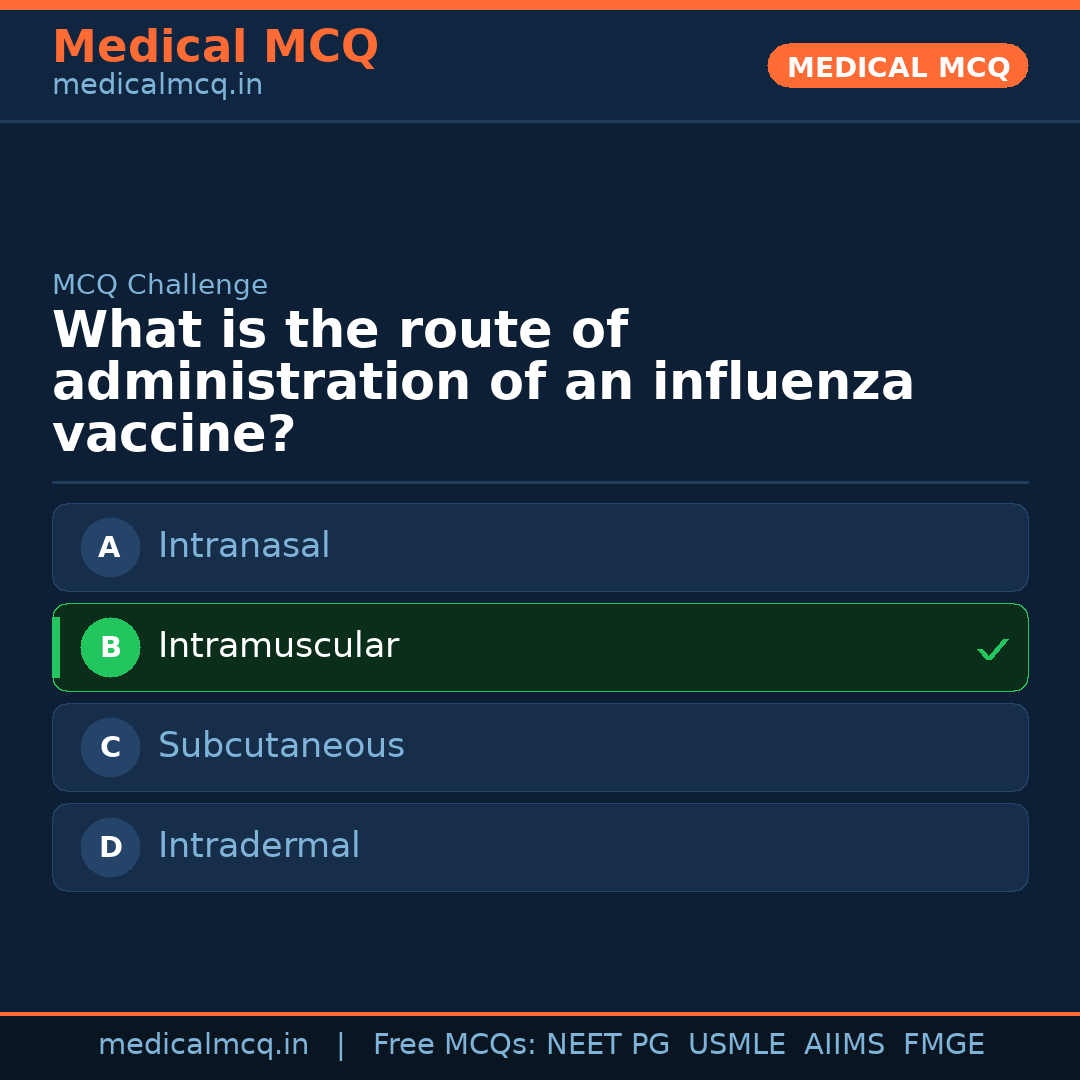Image resolution: width=1080 pixels, height=1080 pixels.
Task: Choose the Intramuscular answer text
Action: click(x=278, y=646)
